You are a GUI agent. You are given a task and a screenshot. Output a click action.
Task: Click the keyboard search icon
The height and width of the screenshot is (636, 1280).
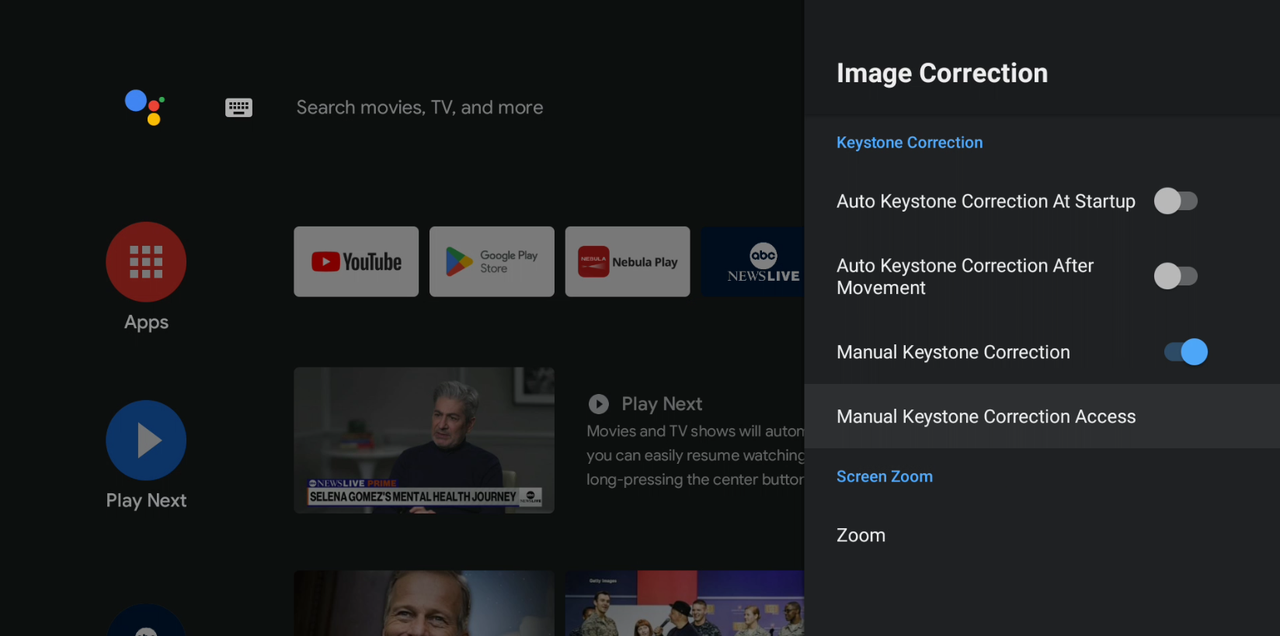click(238, 108)
